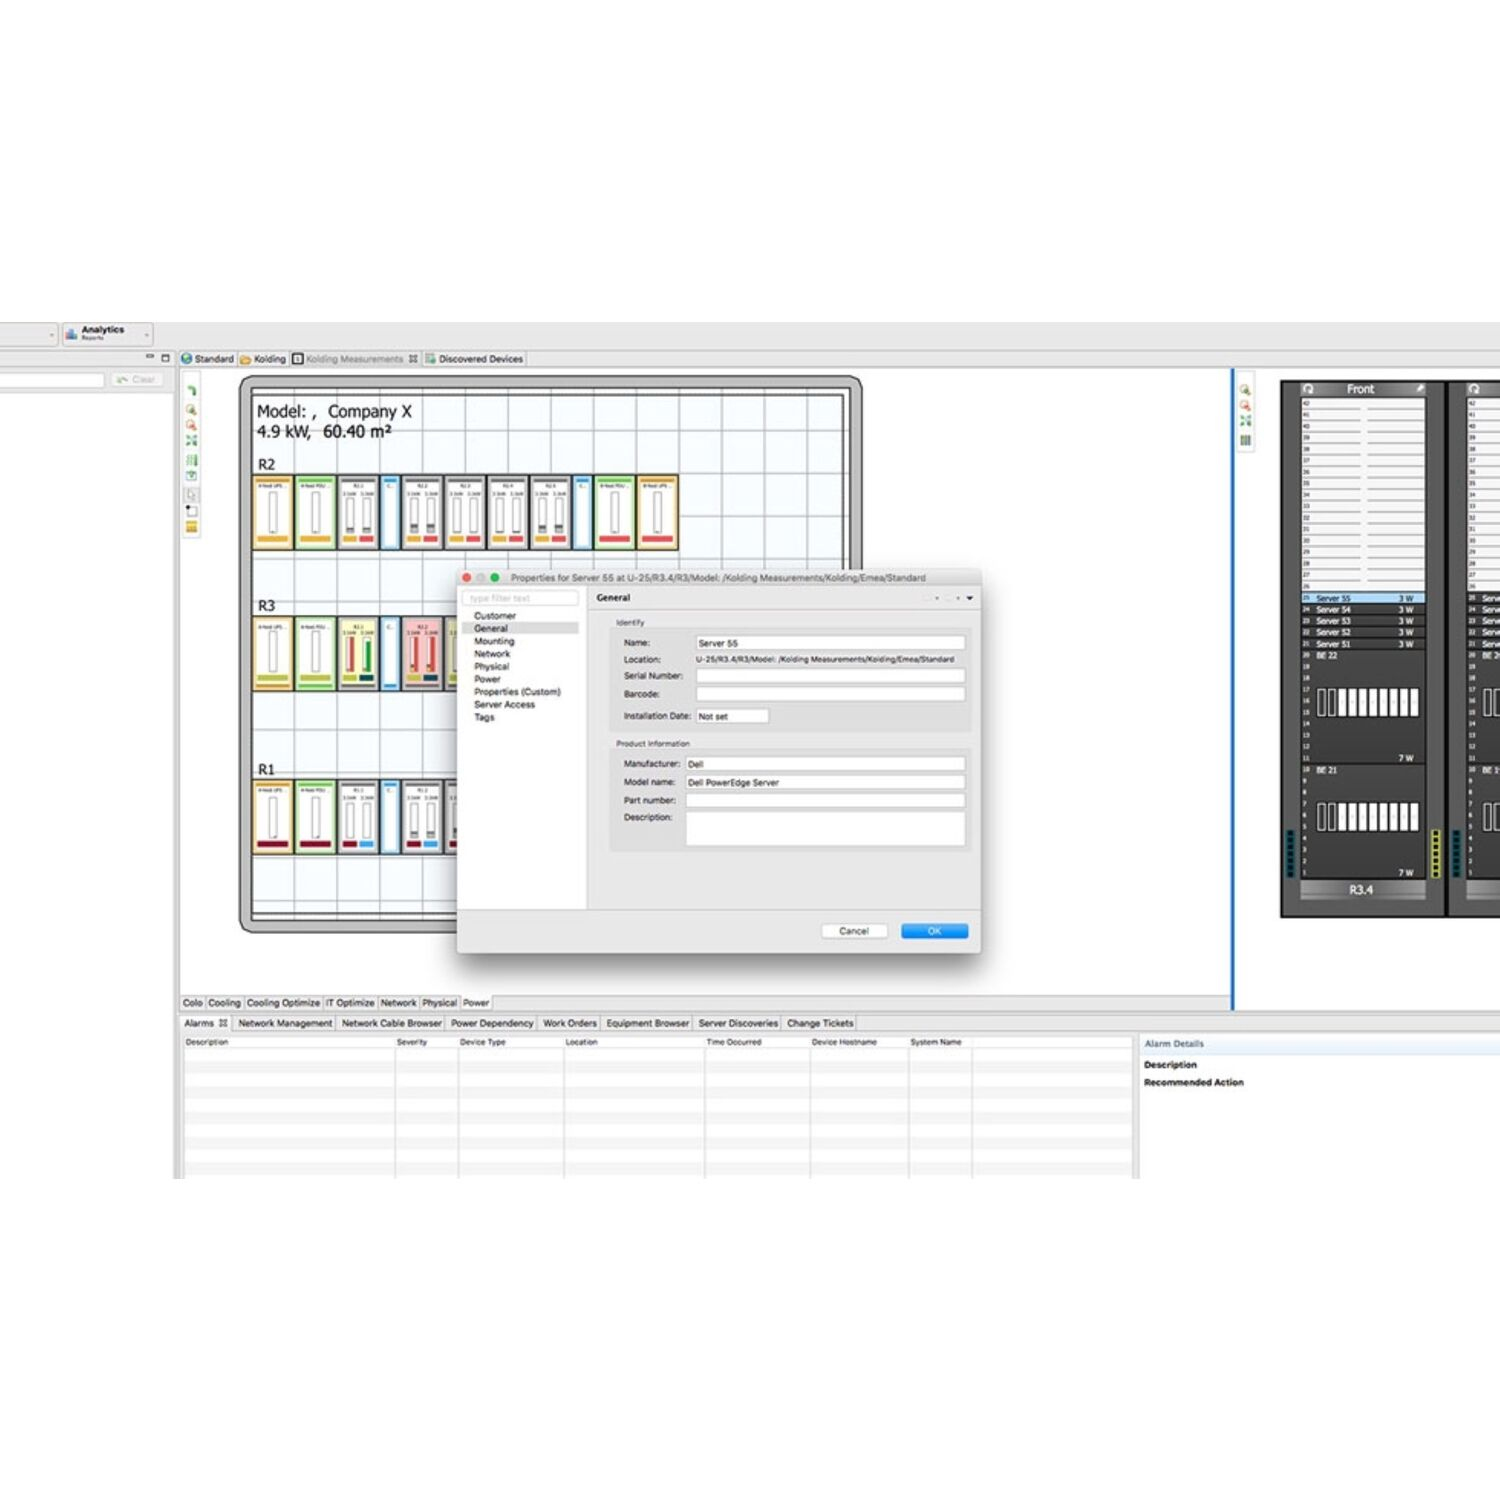This screenshot has width=1500, height=1500.
Task: Select Power in properties category list
Action: (487, 679)
